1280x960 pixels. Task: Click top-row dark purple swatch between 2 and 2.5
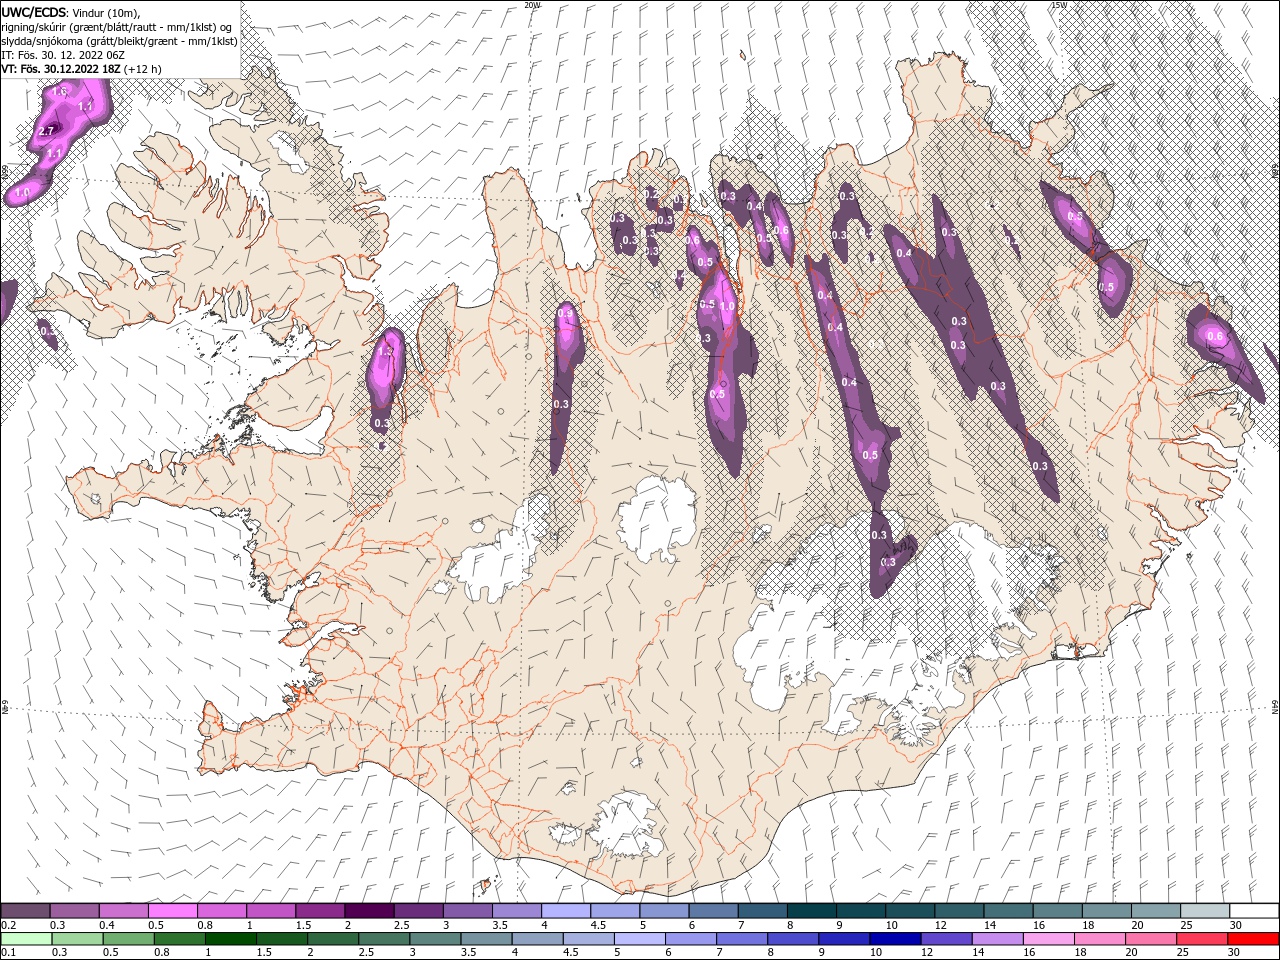click(x=369, y=910)
